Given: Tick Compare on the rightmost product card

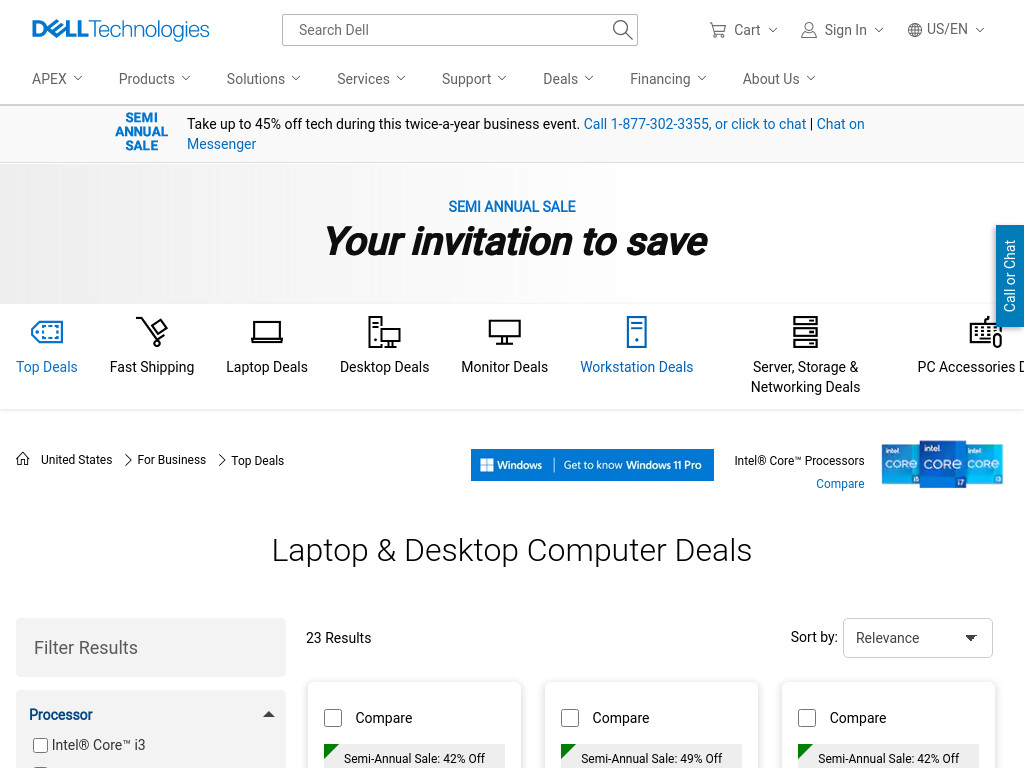Looking at the screenshot, I should pyautogui.click(x=807, y=718).
